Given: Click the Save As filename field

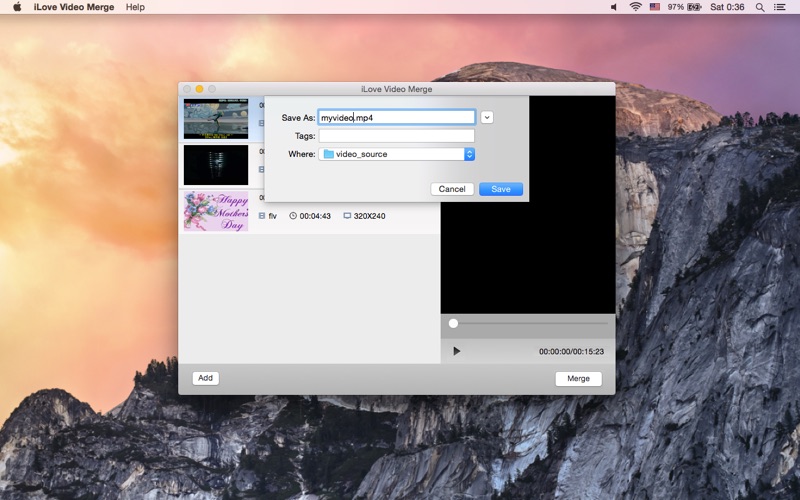Looking at the screenshot, I should pyautogui.click(x=396, y=117).
